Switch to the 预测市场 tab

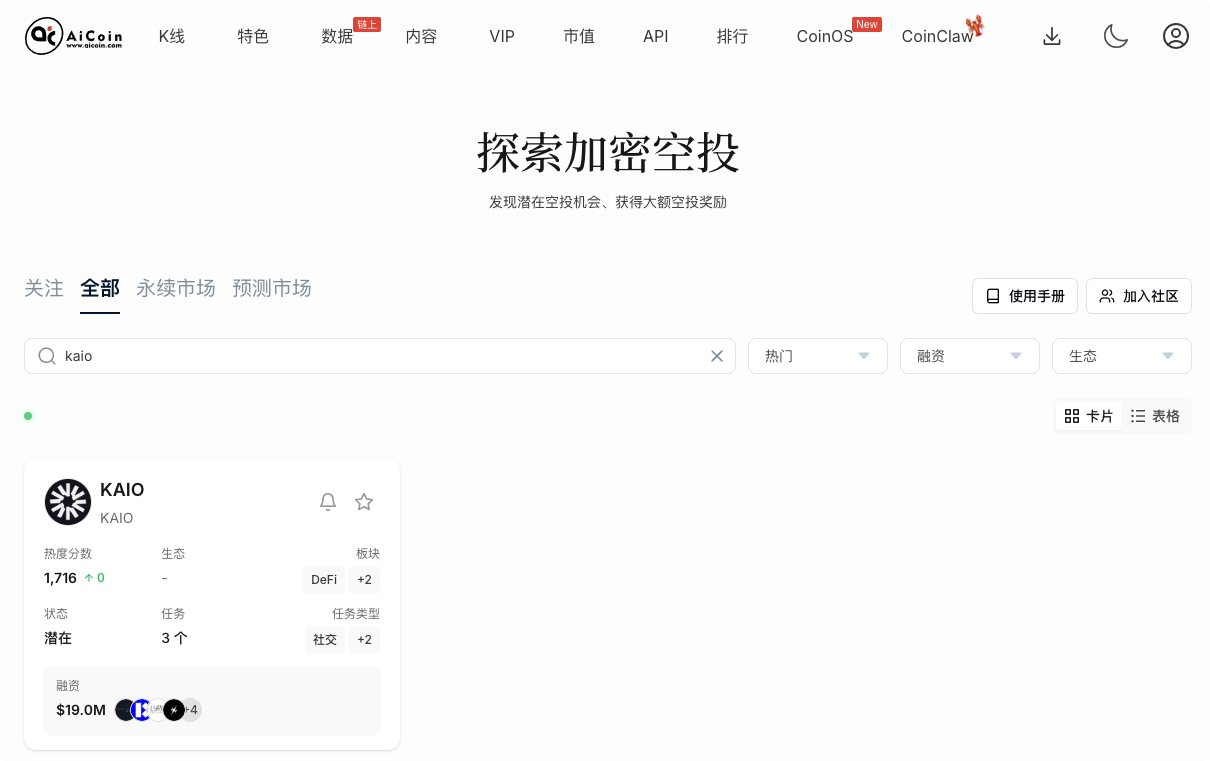[x=272, y=288]
